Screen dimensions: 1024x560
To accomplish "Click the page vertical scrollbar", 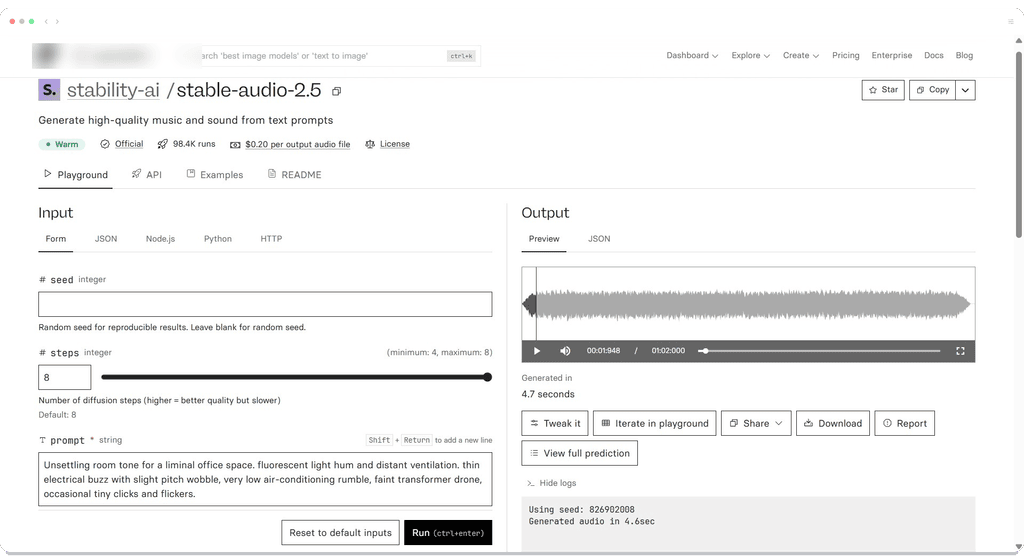I will coord(1019,144).
